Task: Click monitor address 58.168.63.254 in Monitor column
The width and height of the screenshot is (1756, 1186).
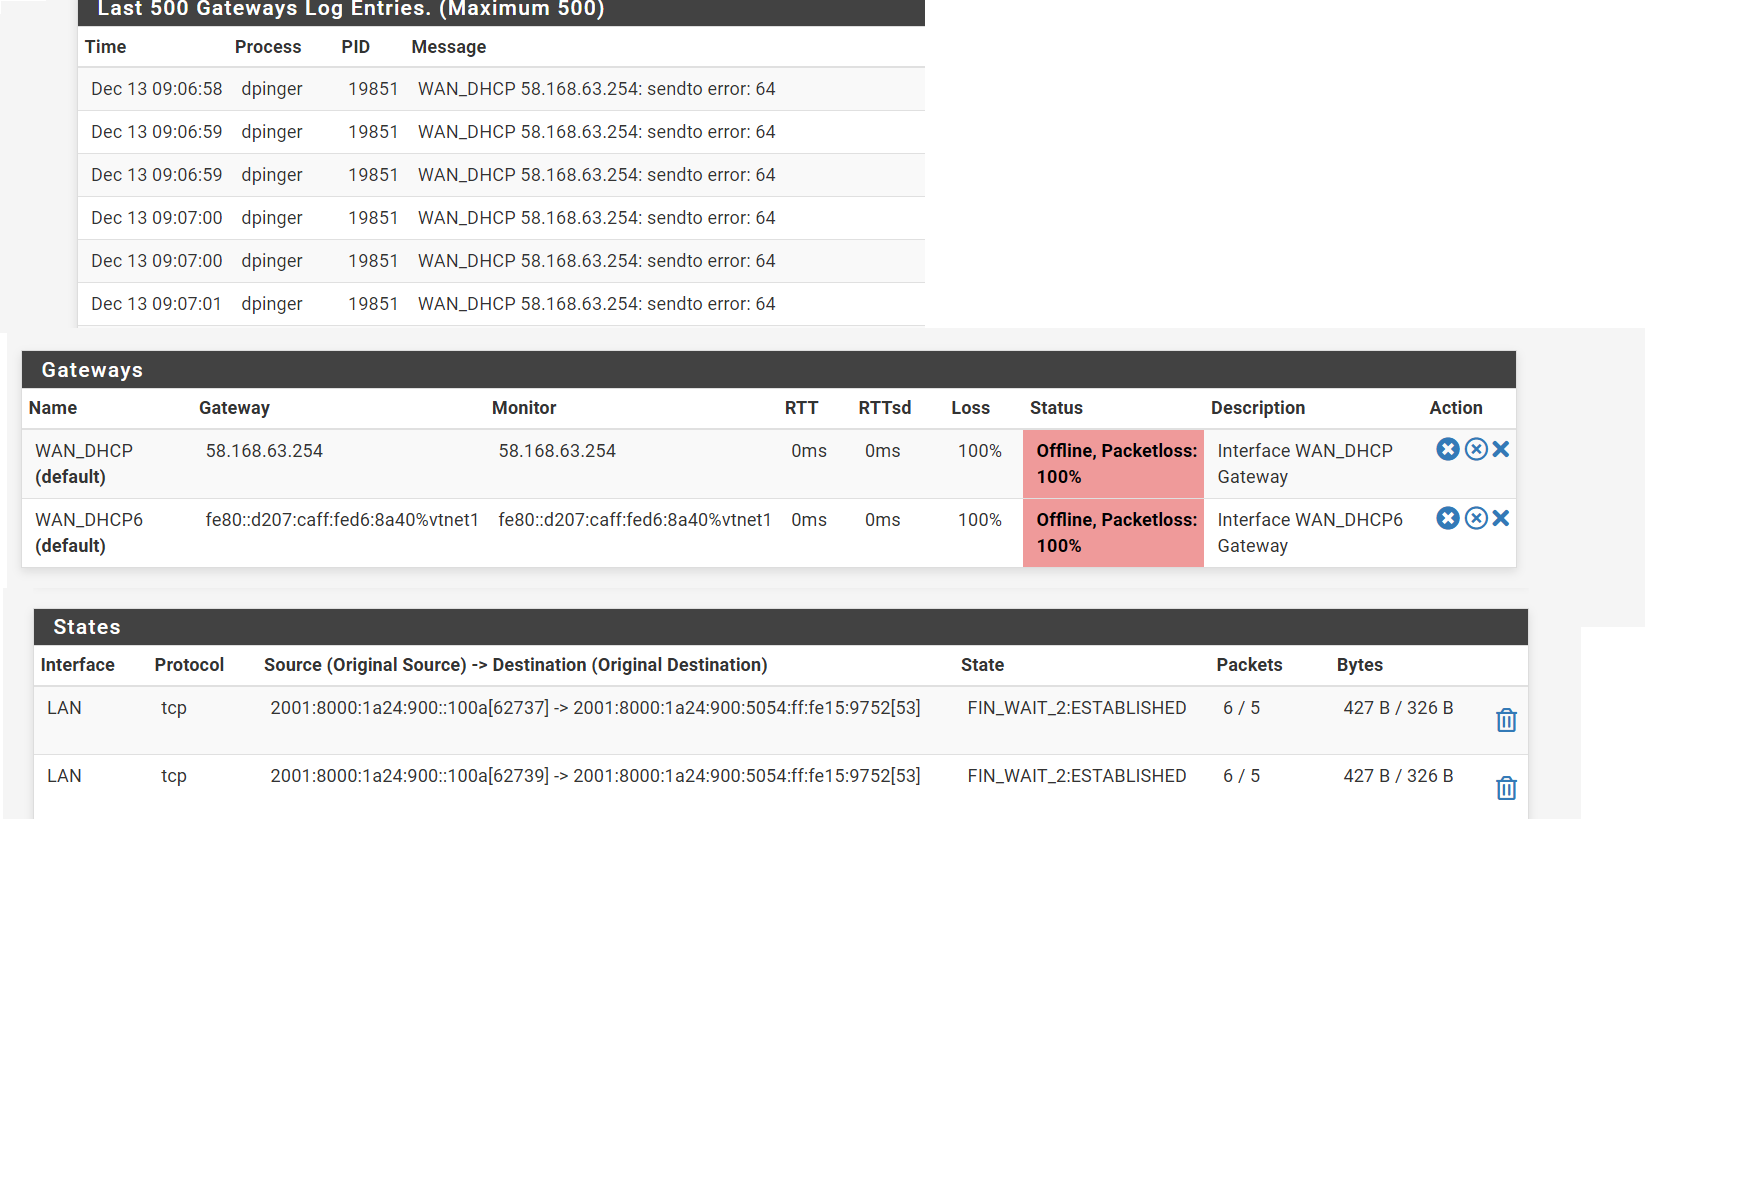Action: click(x=557, y=451)
